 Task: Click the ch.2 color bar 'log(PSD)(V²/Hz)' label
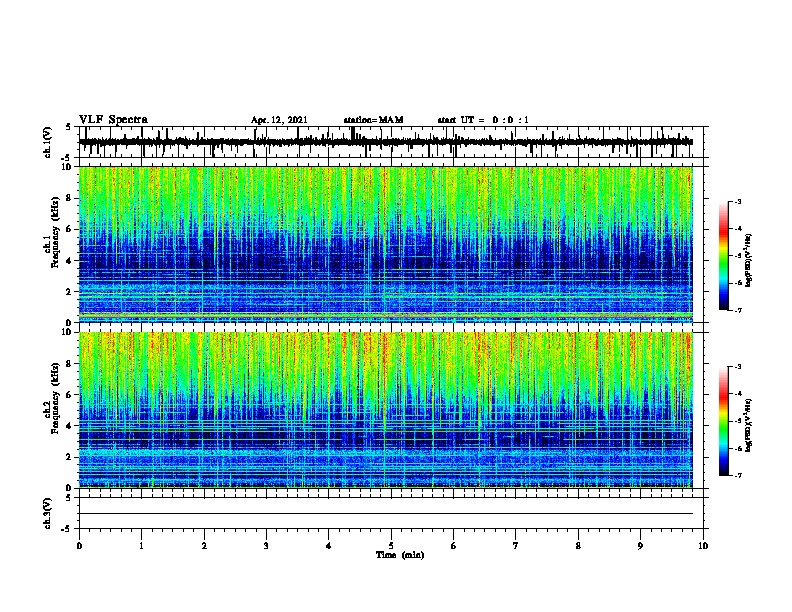coord(748,425)
